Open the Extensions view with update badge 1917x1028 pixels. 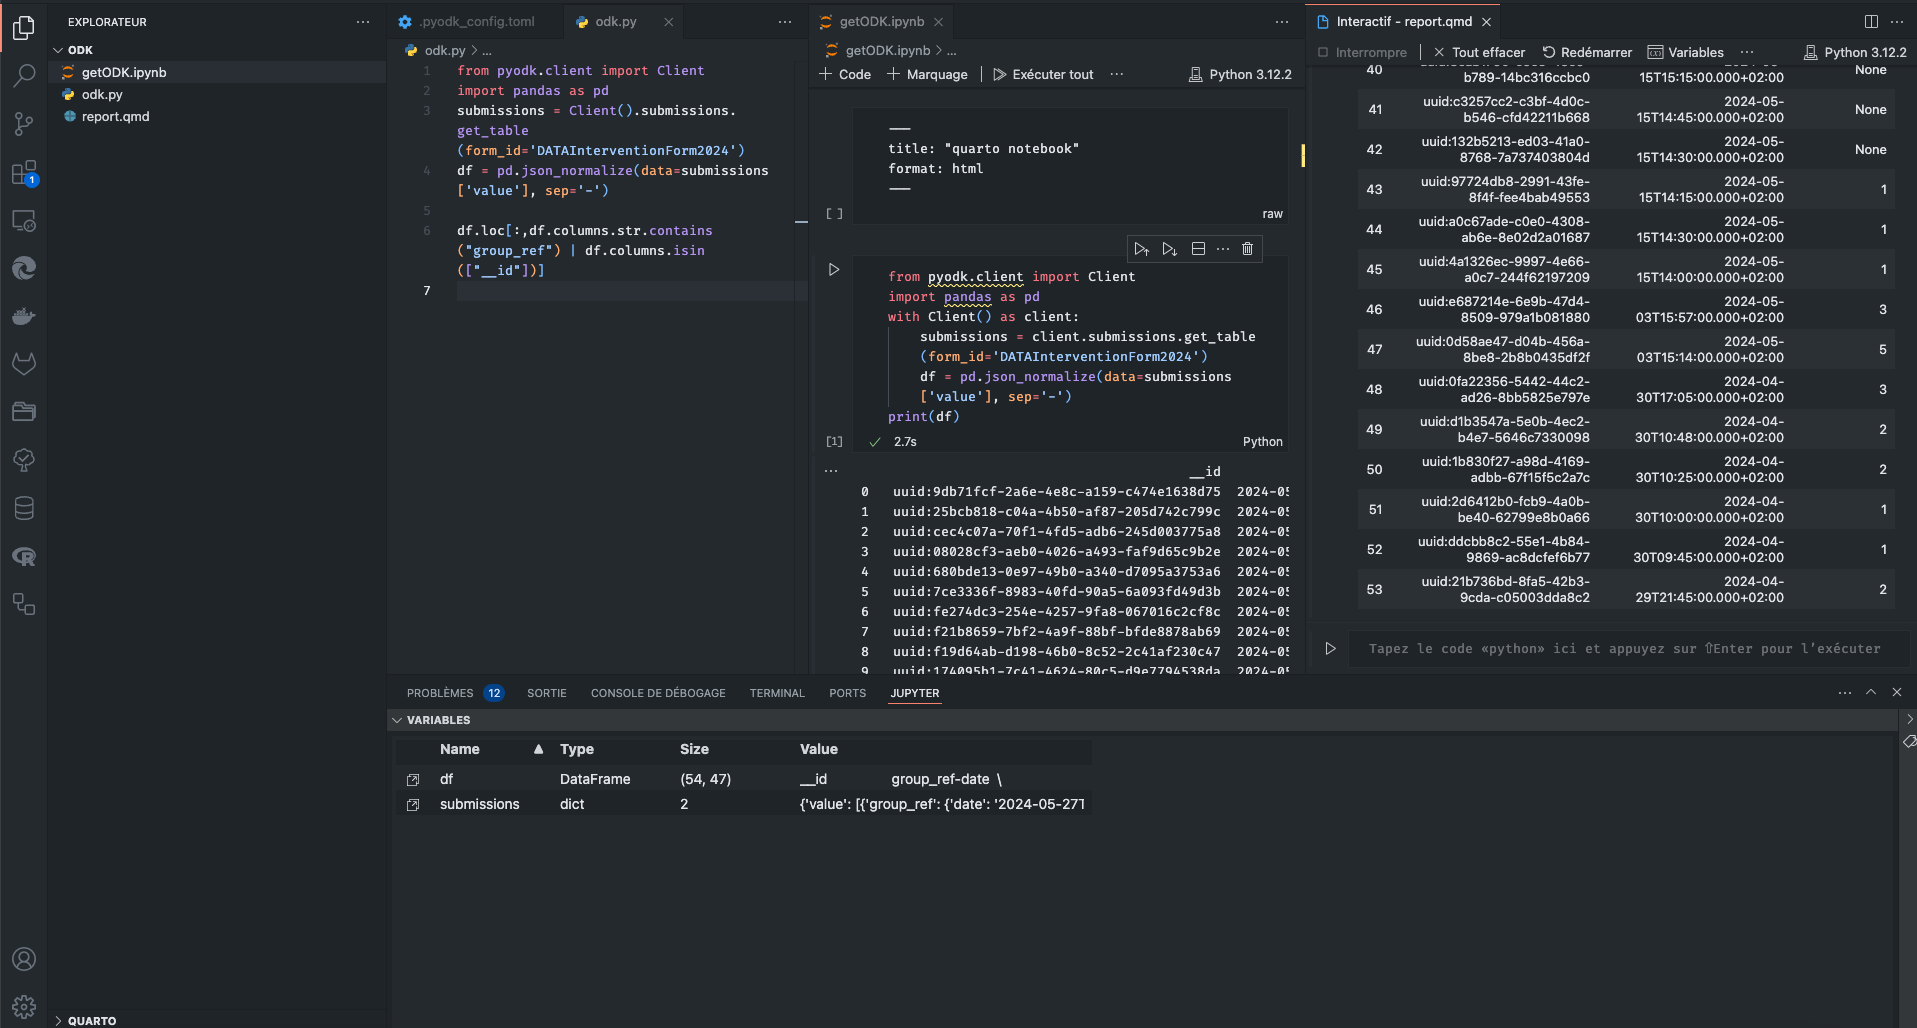pyautogui.click(x=24, y=173)
